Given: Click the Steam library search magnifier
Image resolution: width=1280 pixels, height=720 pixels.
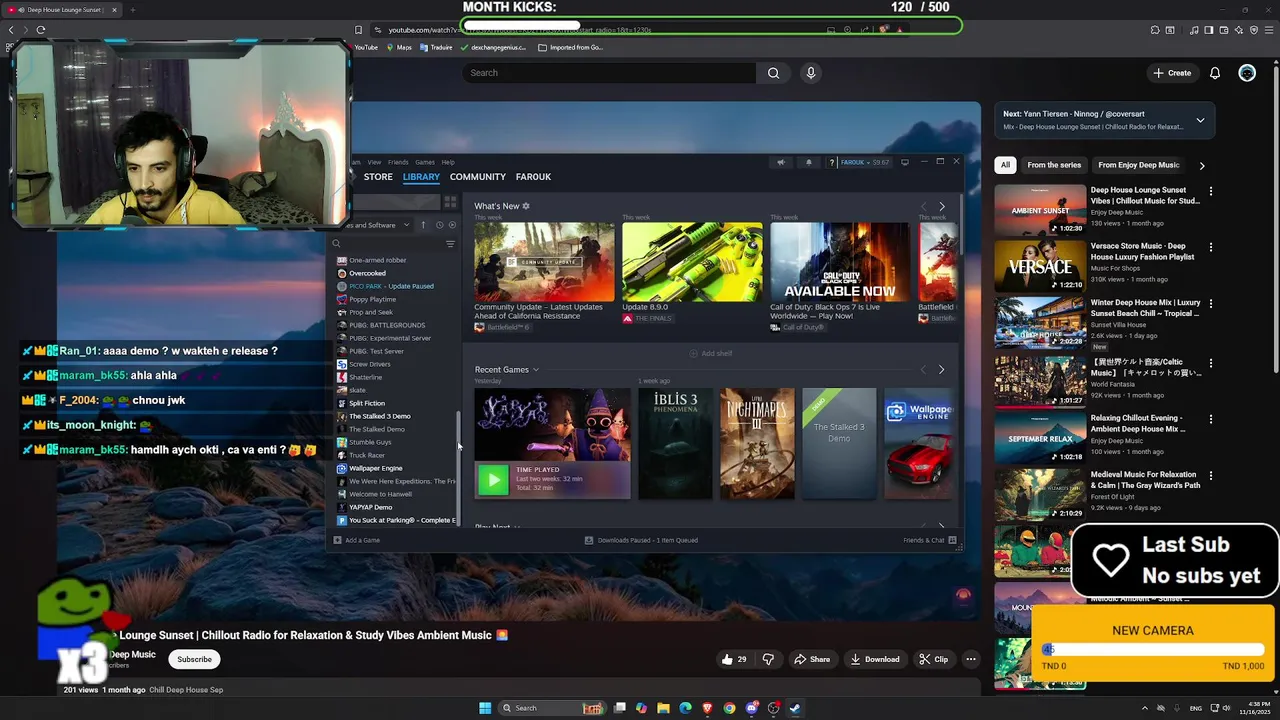Looking at the screenshot, I should point(336,244).
